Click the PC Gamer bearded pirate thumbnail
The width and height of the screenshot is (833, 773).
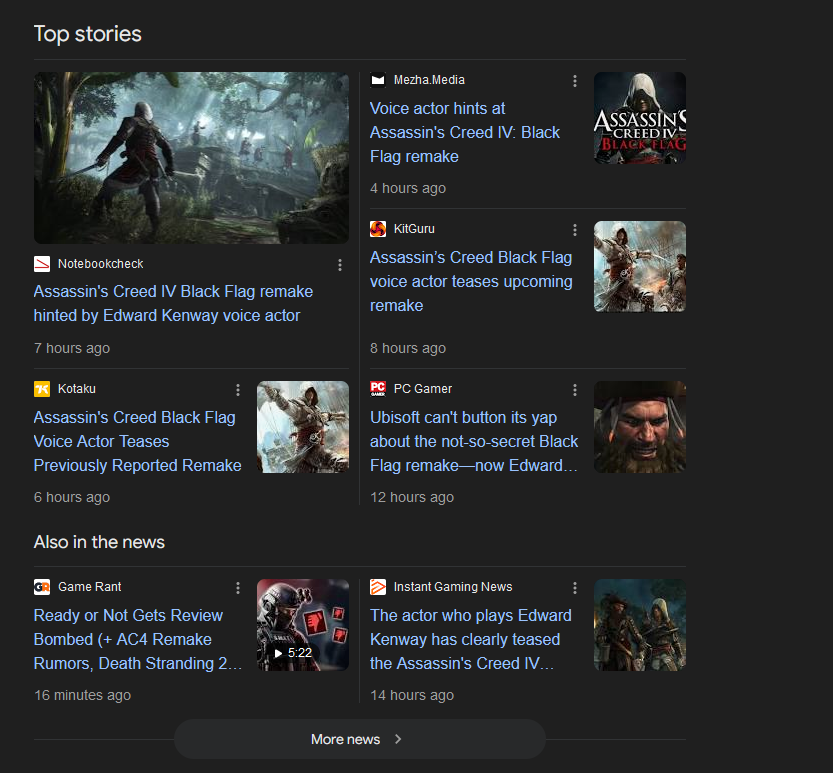click(640, 427)
